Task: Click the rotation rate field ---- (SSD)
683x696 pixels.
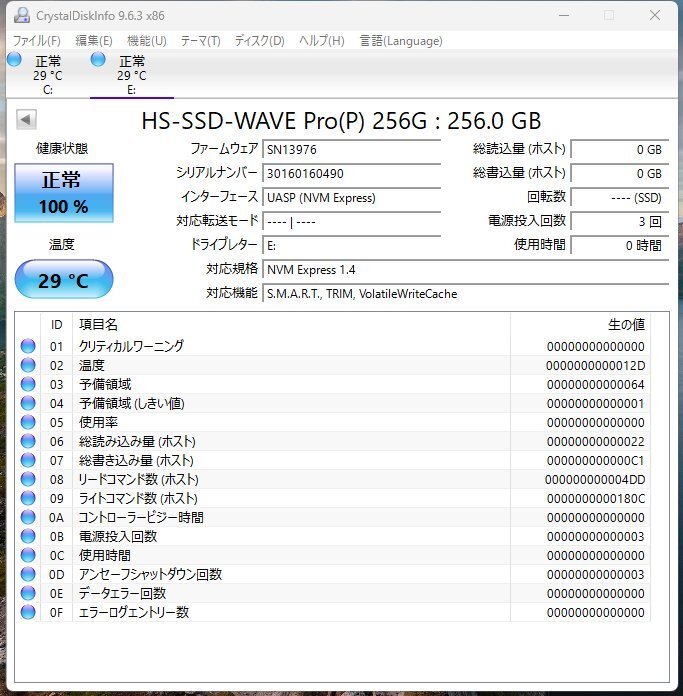Action: pos(620,198)
